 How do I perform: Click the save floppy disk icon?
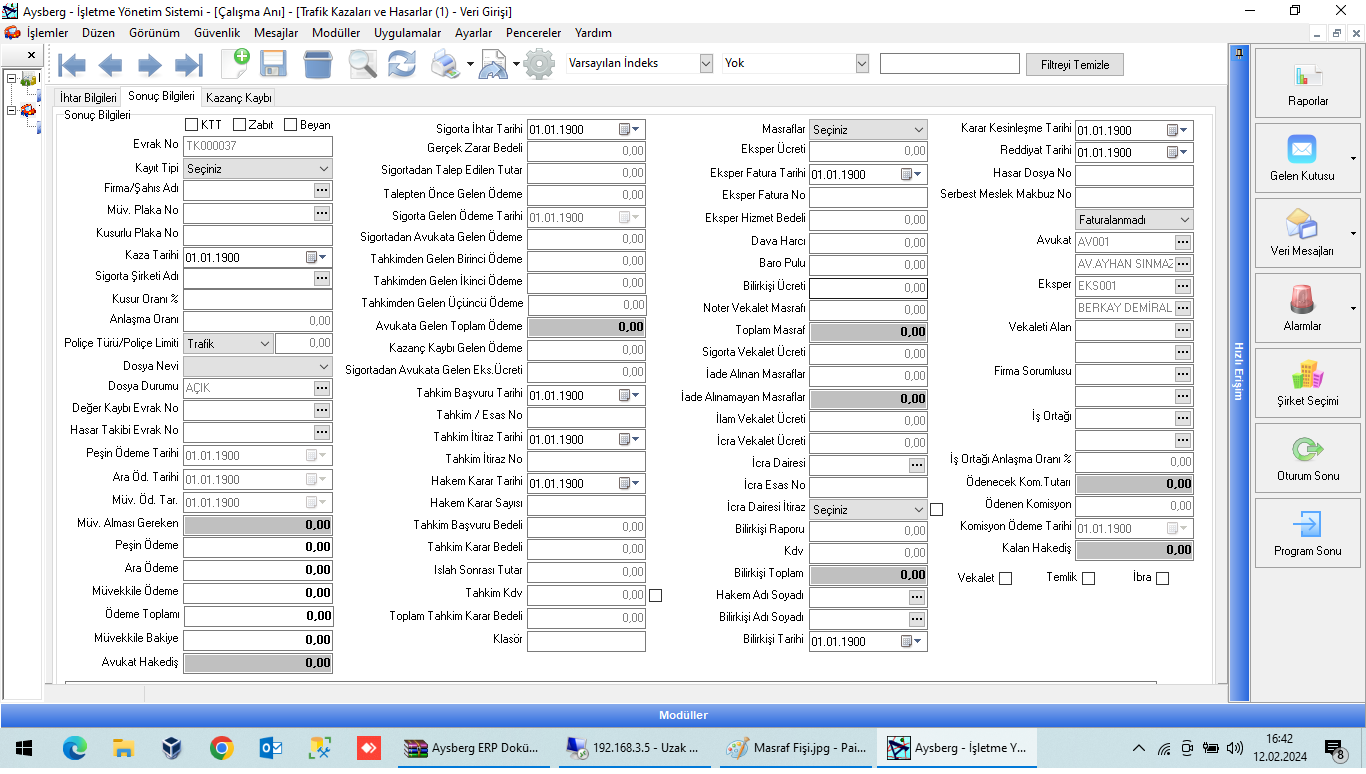(273, 64)
